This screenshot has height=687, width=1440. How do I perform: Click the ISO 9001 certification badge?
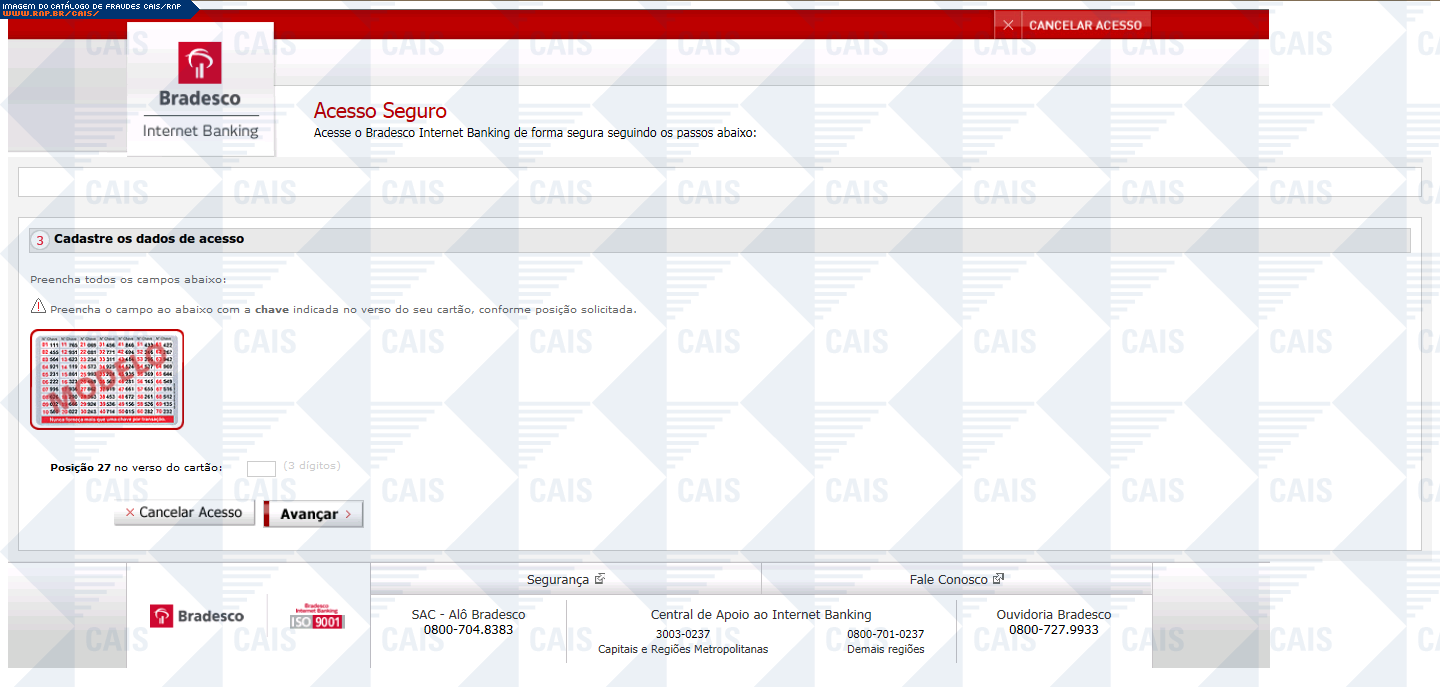click(x=316, y=616)
